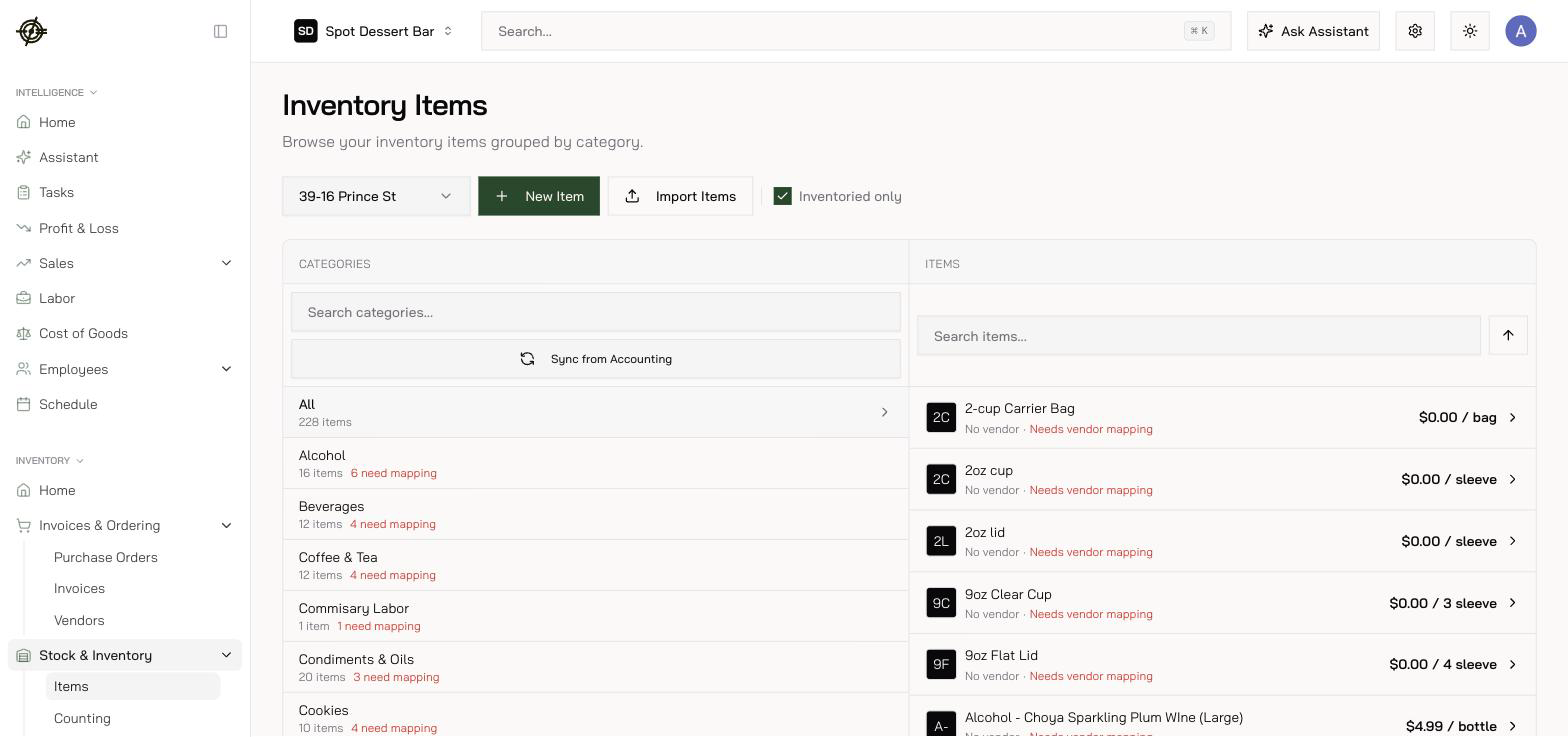Open the Spot Dessert Bar organization switcher
1568x737 pixels.
click(x=373, y=31)
